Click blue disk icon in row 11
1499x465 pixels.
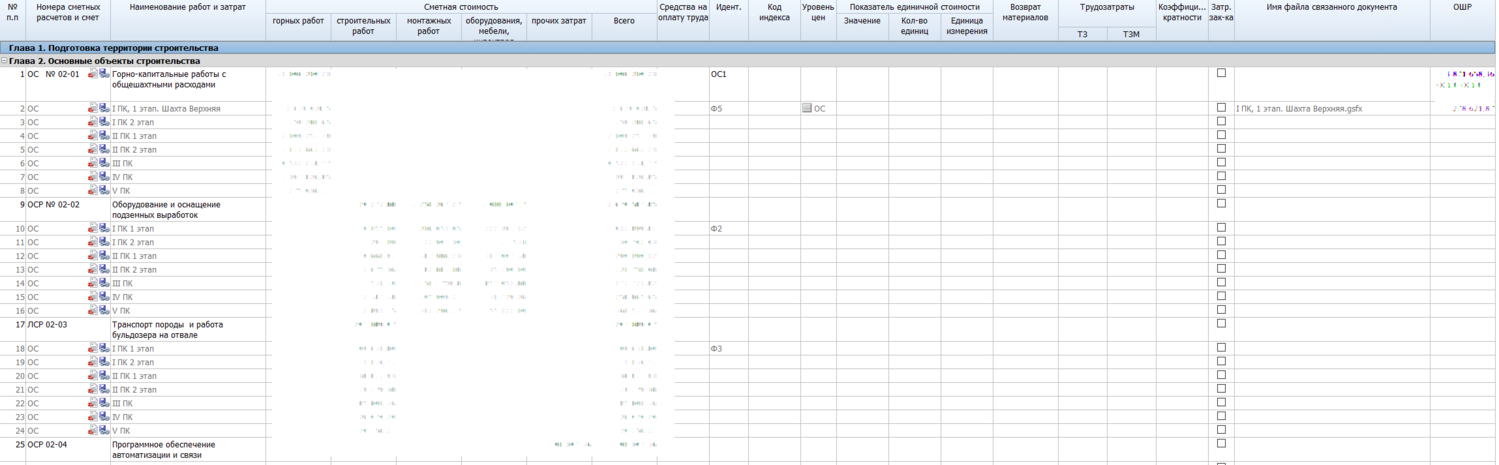pos(105,242)
